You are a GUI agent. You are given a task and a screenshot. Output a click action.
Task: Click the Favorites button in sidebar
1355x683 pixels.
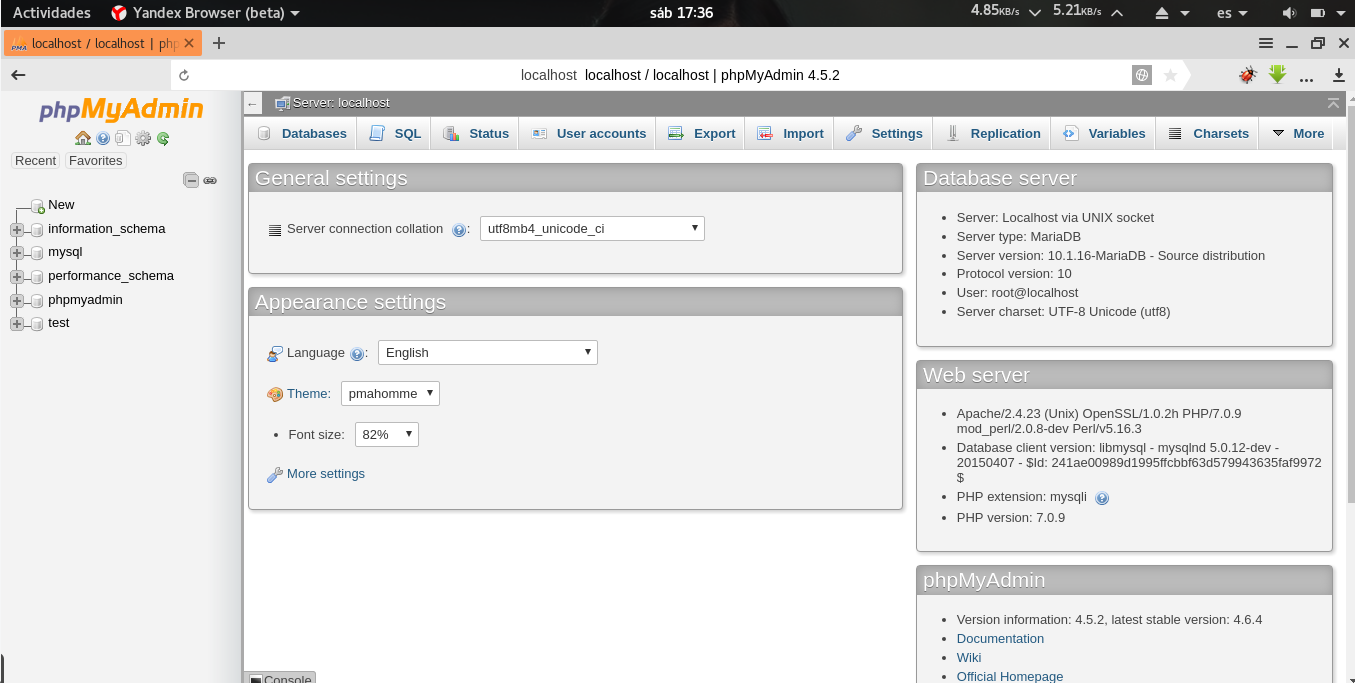click(96, 161)
